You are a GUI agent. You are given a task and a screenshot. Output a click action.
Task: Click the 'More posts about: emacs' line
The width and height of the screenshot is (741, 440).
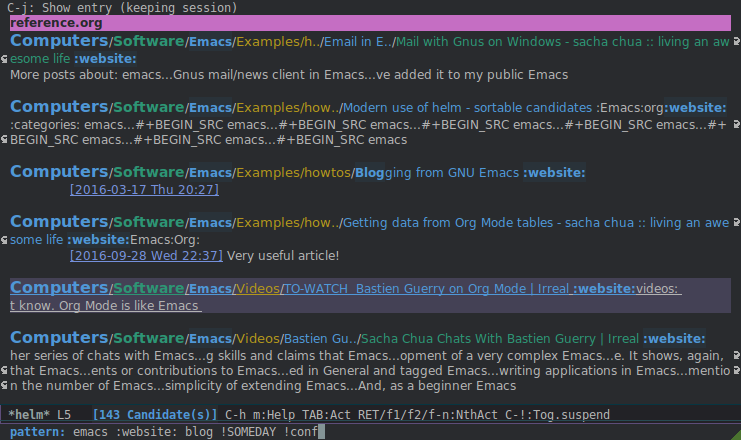tap(289, 75)
